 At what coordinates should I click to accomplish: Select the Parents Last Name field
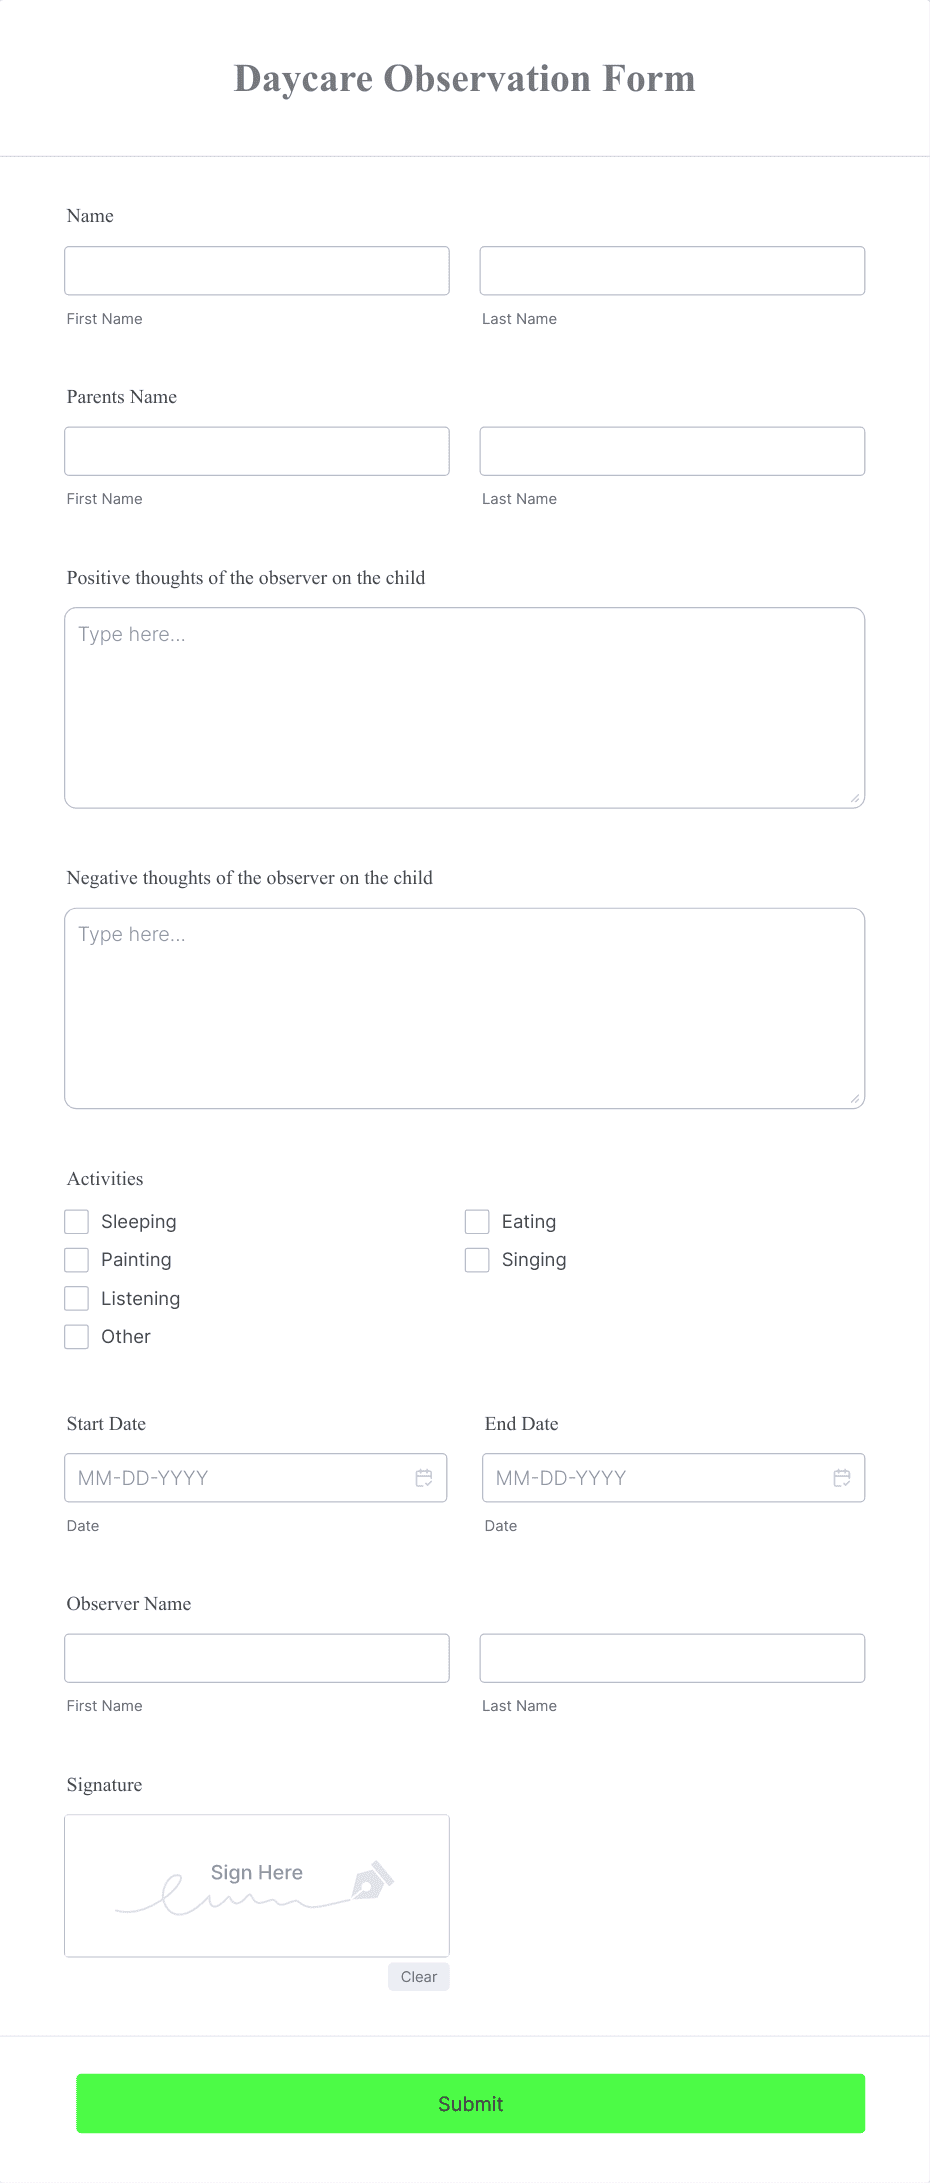point(672,451)
